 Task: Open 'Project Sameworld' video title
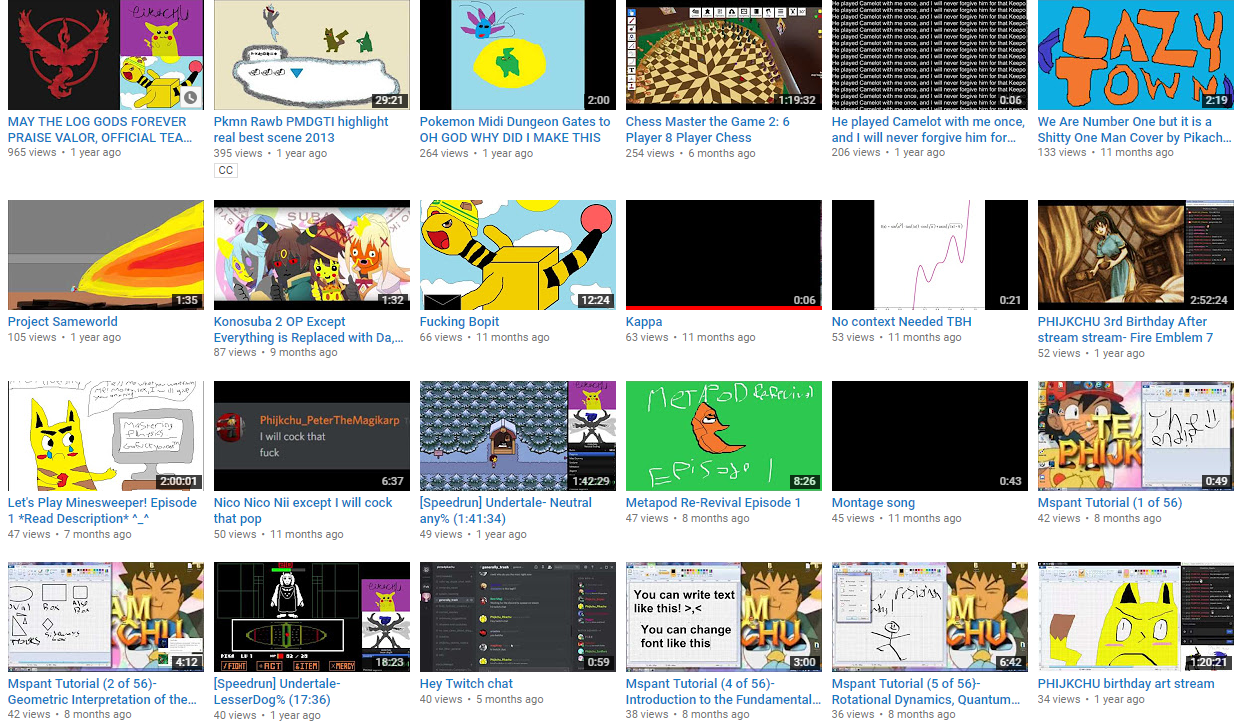(x=63, y=322)
